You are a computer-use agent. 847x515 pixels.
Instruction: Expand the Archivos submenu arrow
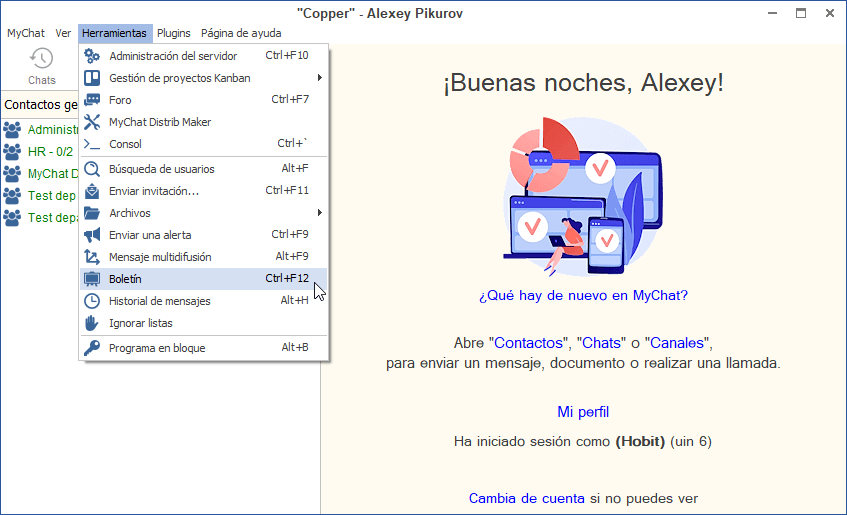[x=320, y=213]
